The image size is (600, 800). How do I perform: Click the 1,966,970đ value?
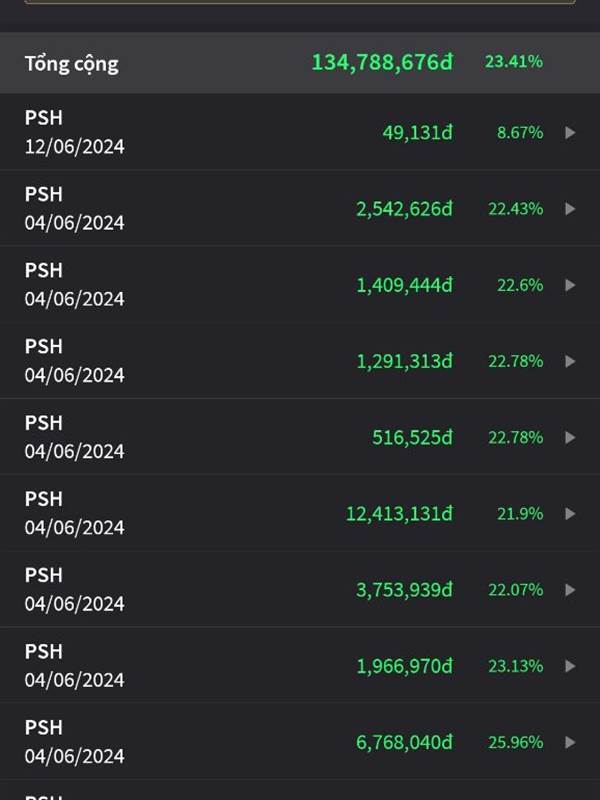click(404, 666)
